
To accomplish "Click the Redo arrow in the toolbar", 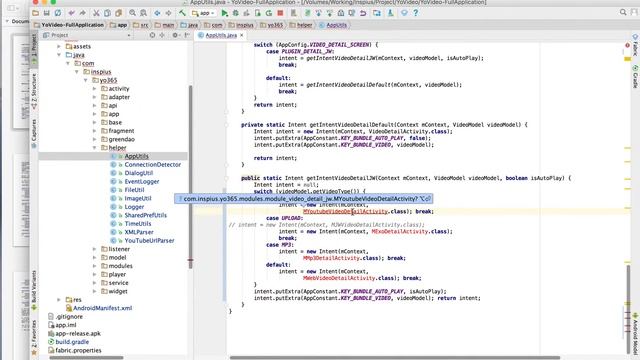I will (83, 13).
